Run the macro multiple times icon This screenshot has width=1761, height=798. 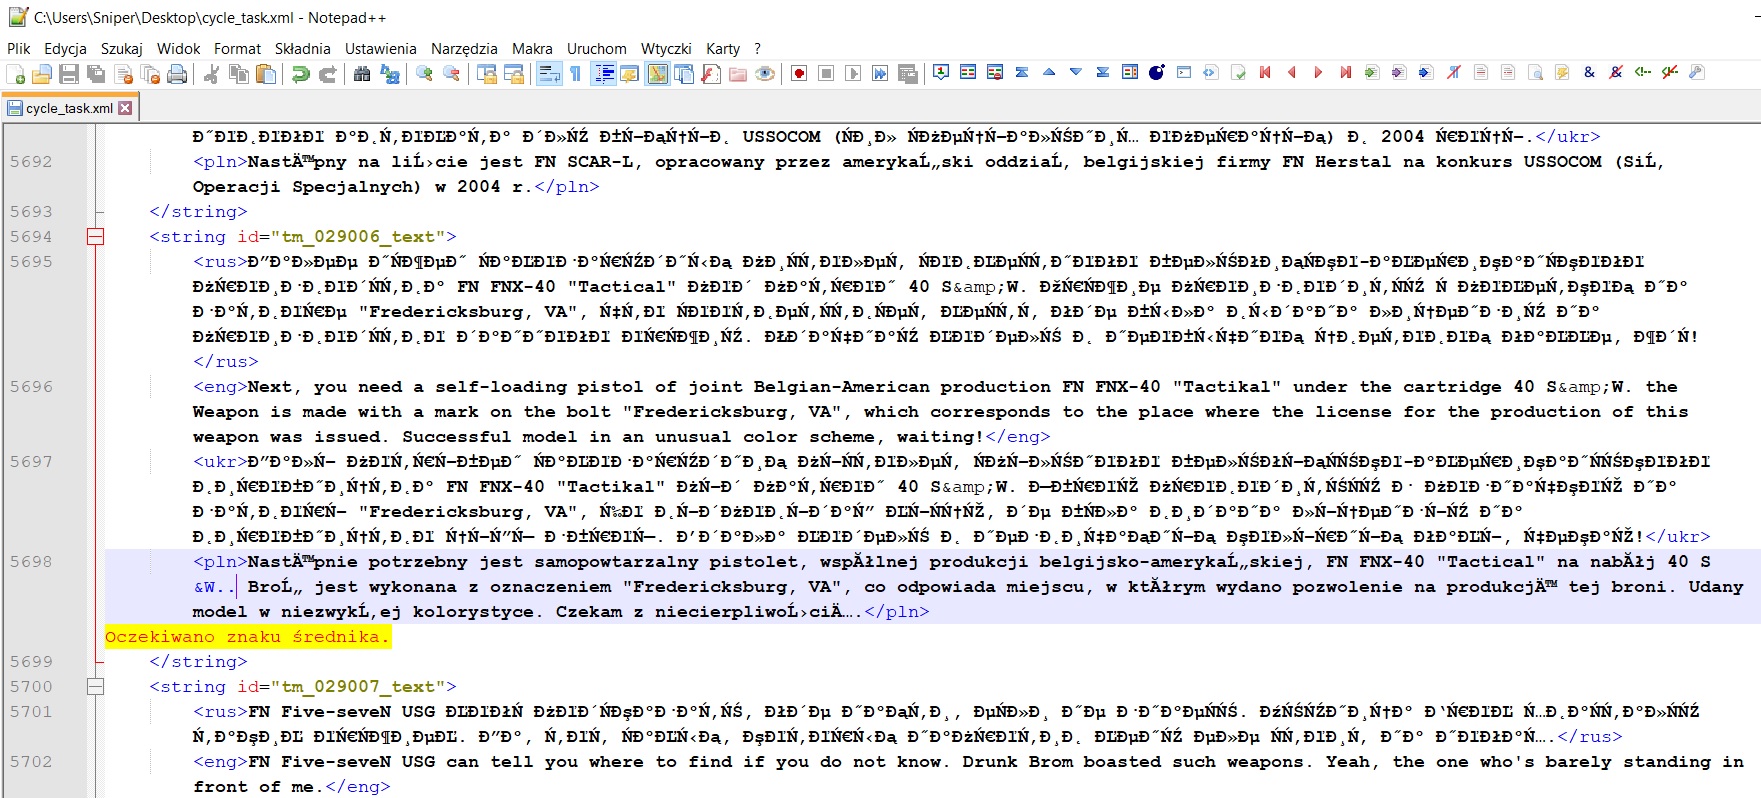click(x=880, y=73)
